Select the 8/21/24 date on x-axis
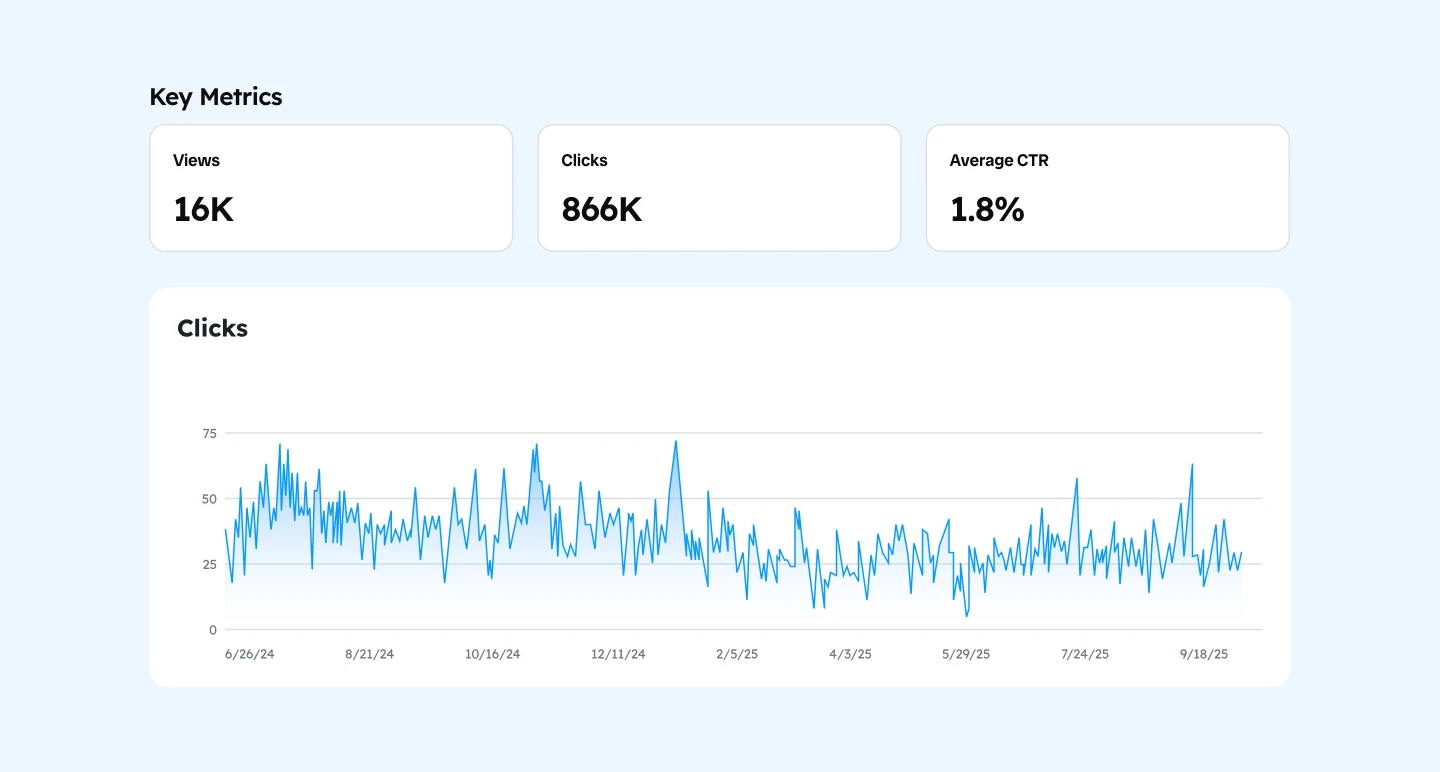Screen dimensions: 1440x772 [370, 654]
